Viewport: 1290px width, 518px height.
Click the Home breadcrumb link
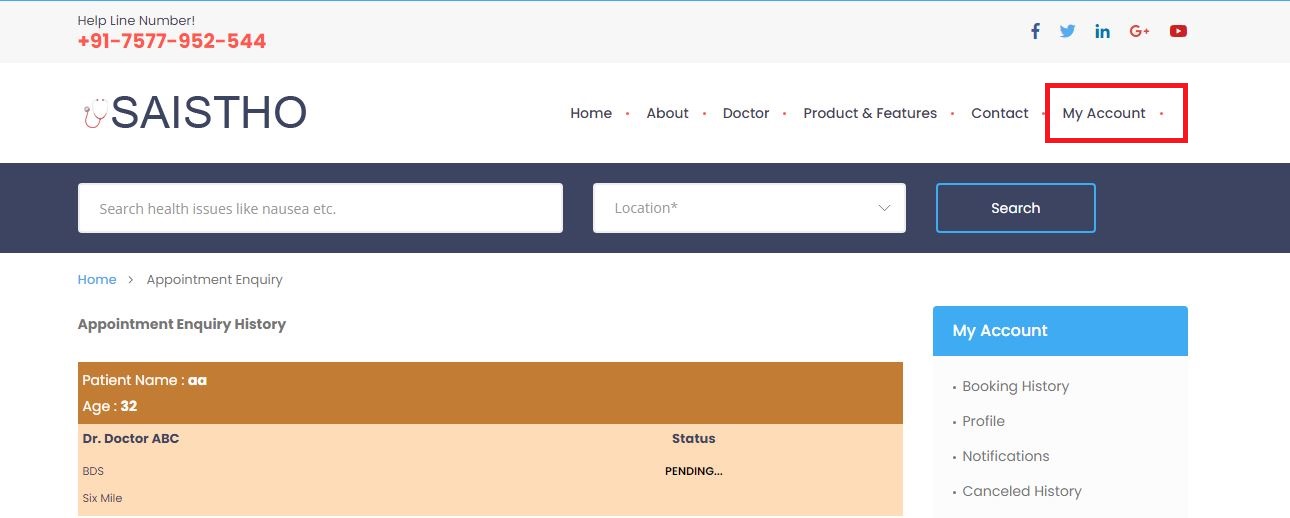click(97, 280)
